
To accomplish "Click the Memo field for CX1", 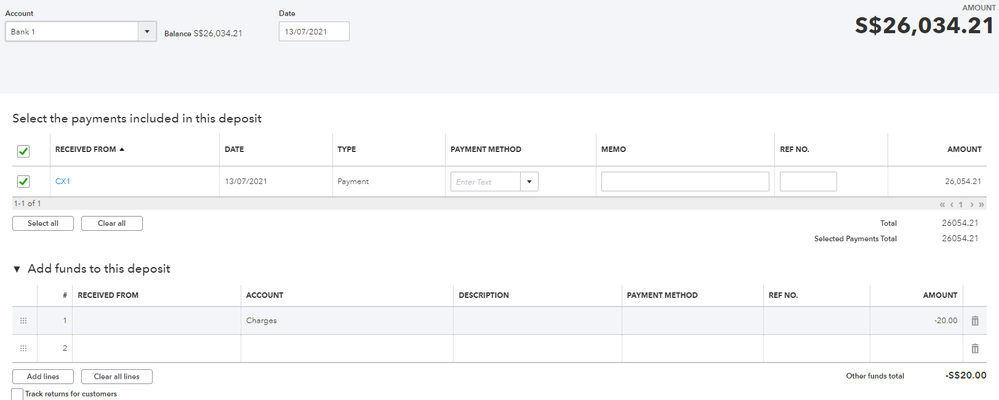I will point(685,182).
